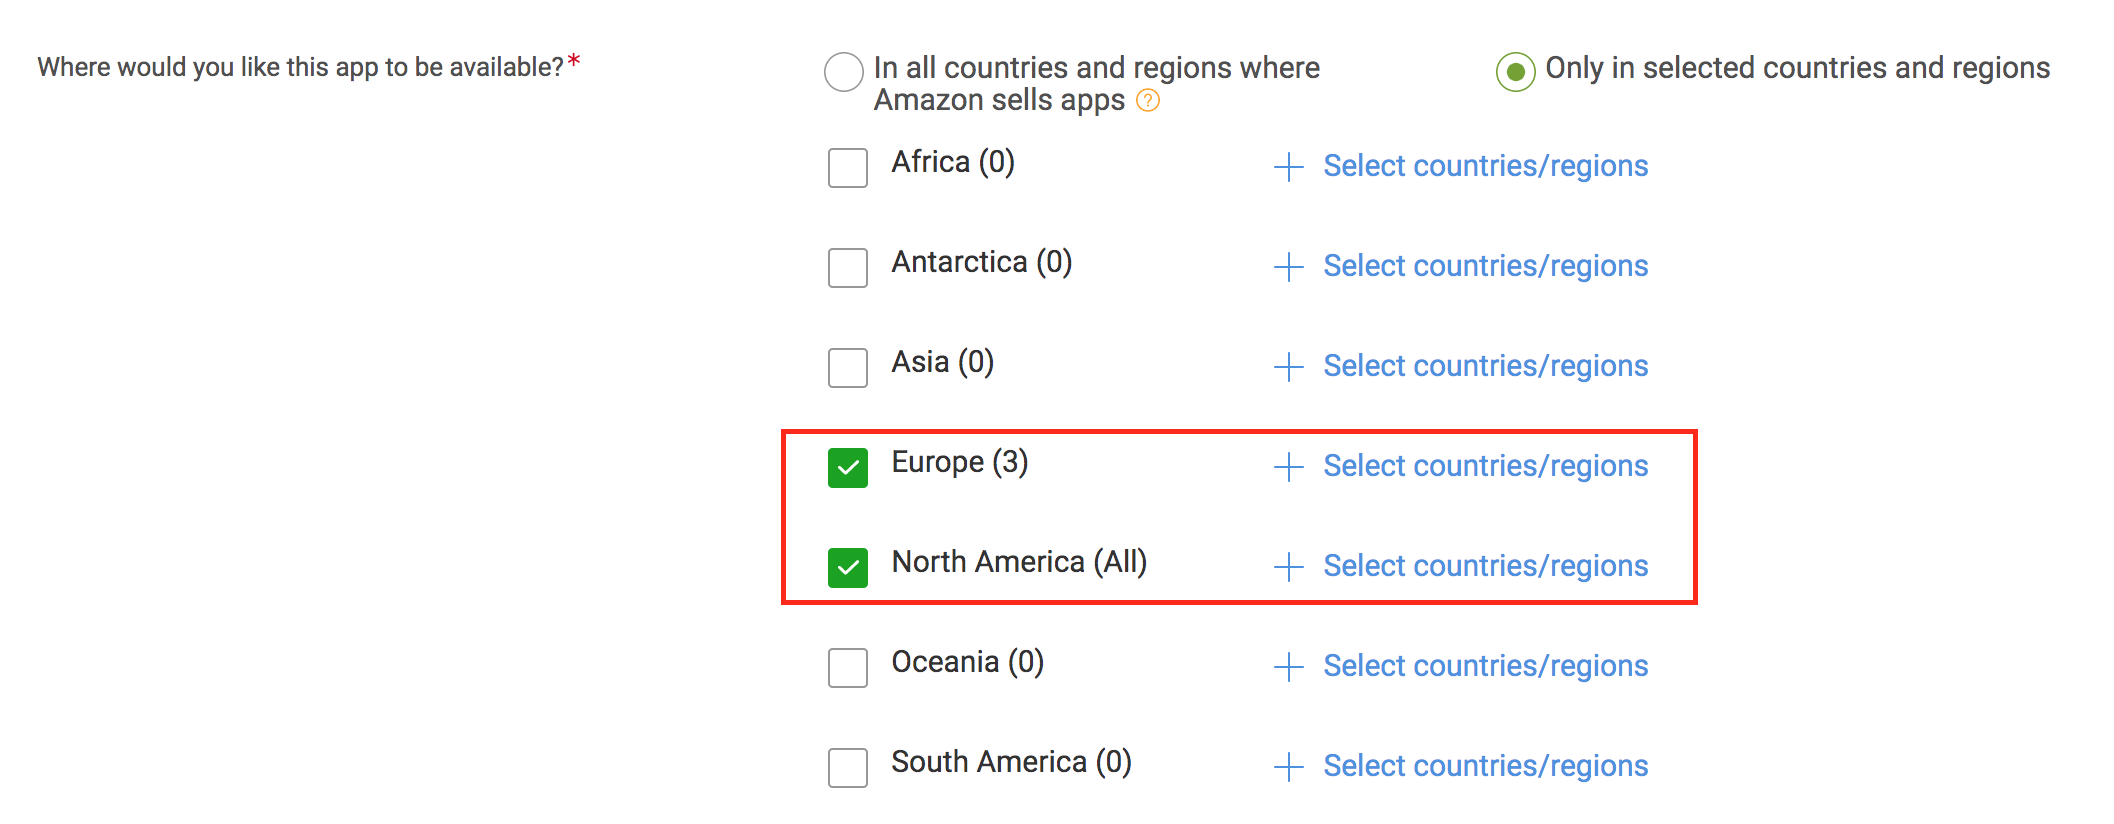
Task: Click the plus icon in Oceania row
Action: [x=1289, y=667]
